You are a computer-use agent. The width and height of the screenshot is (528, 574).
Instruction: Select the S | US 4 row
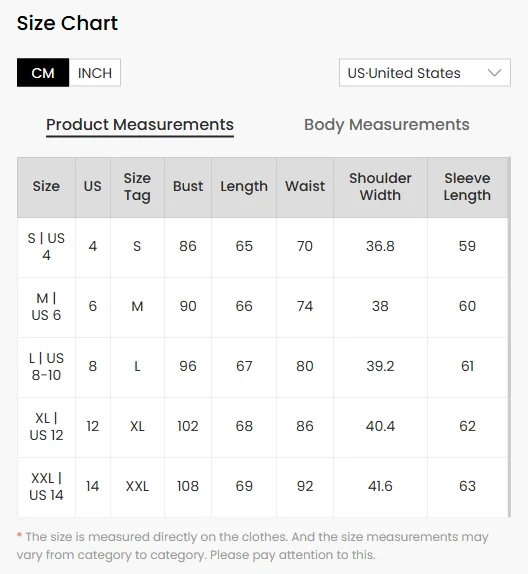(262, 247)
